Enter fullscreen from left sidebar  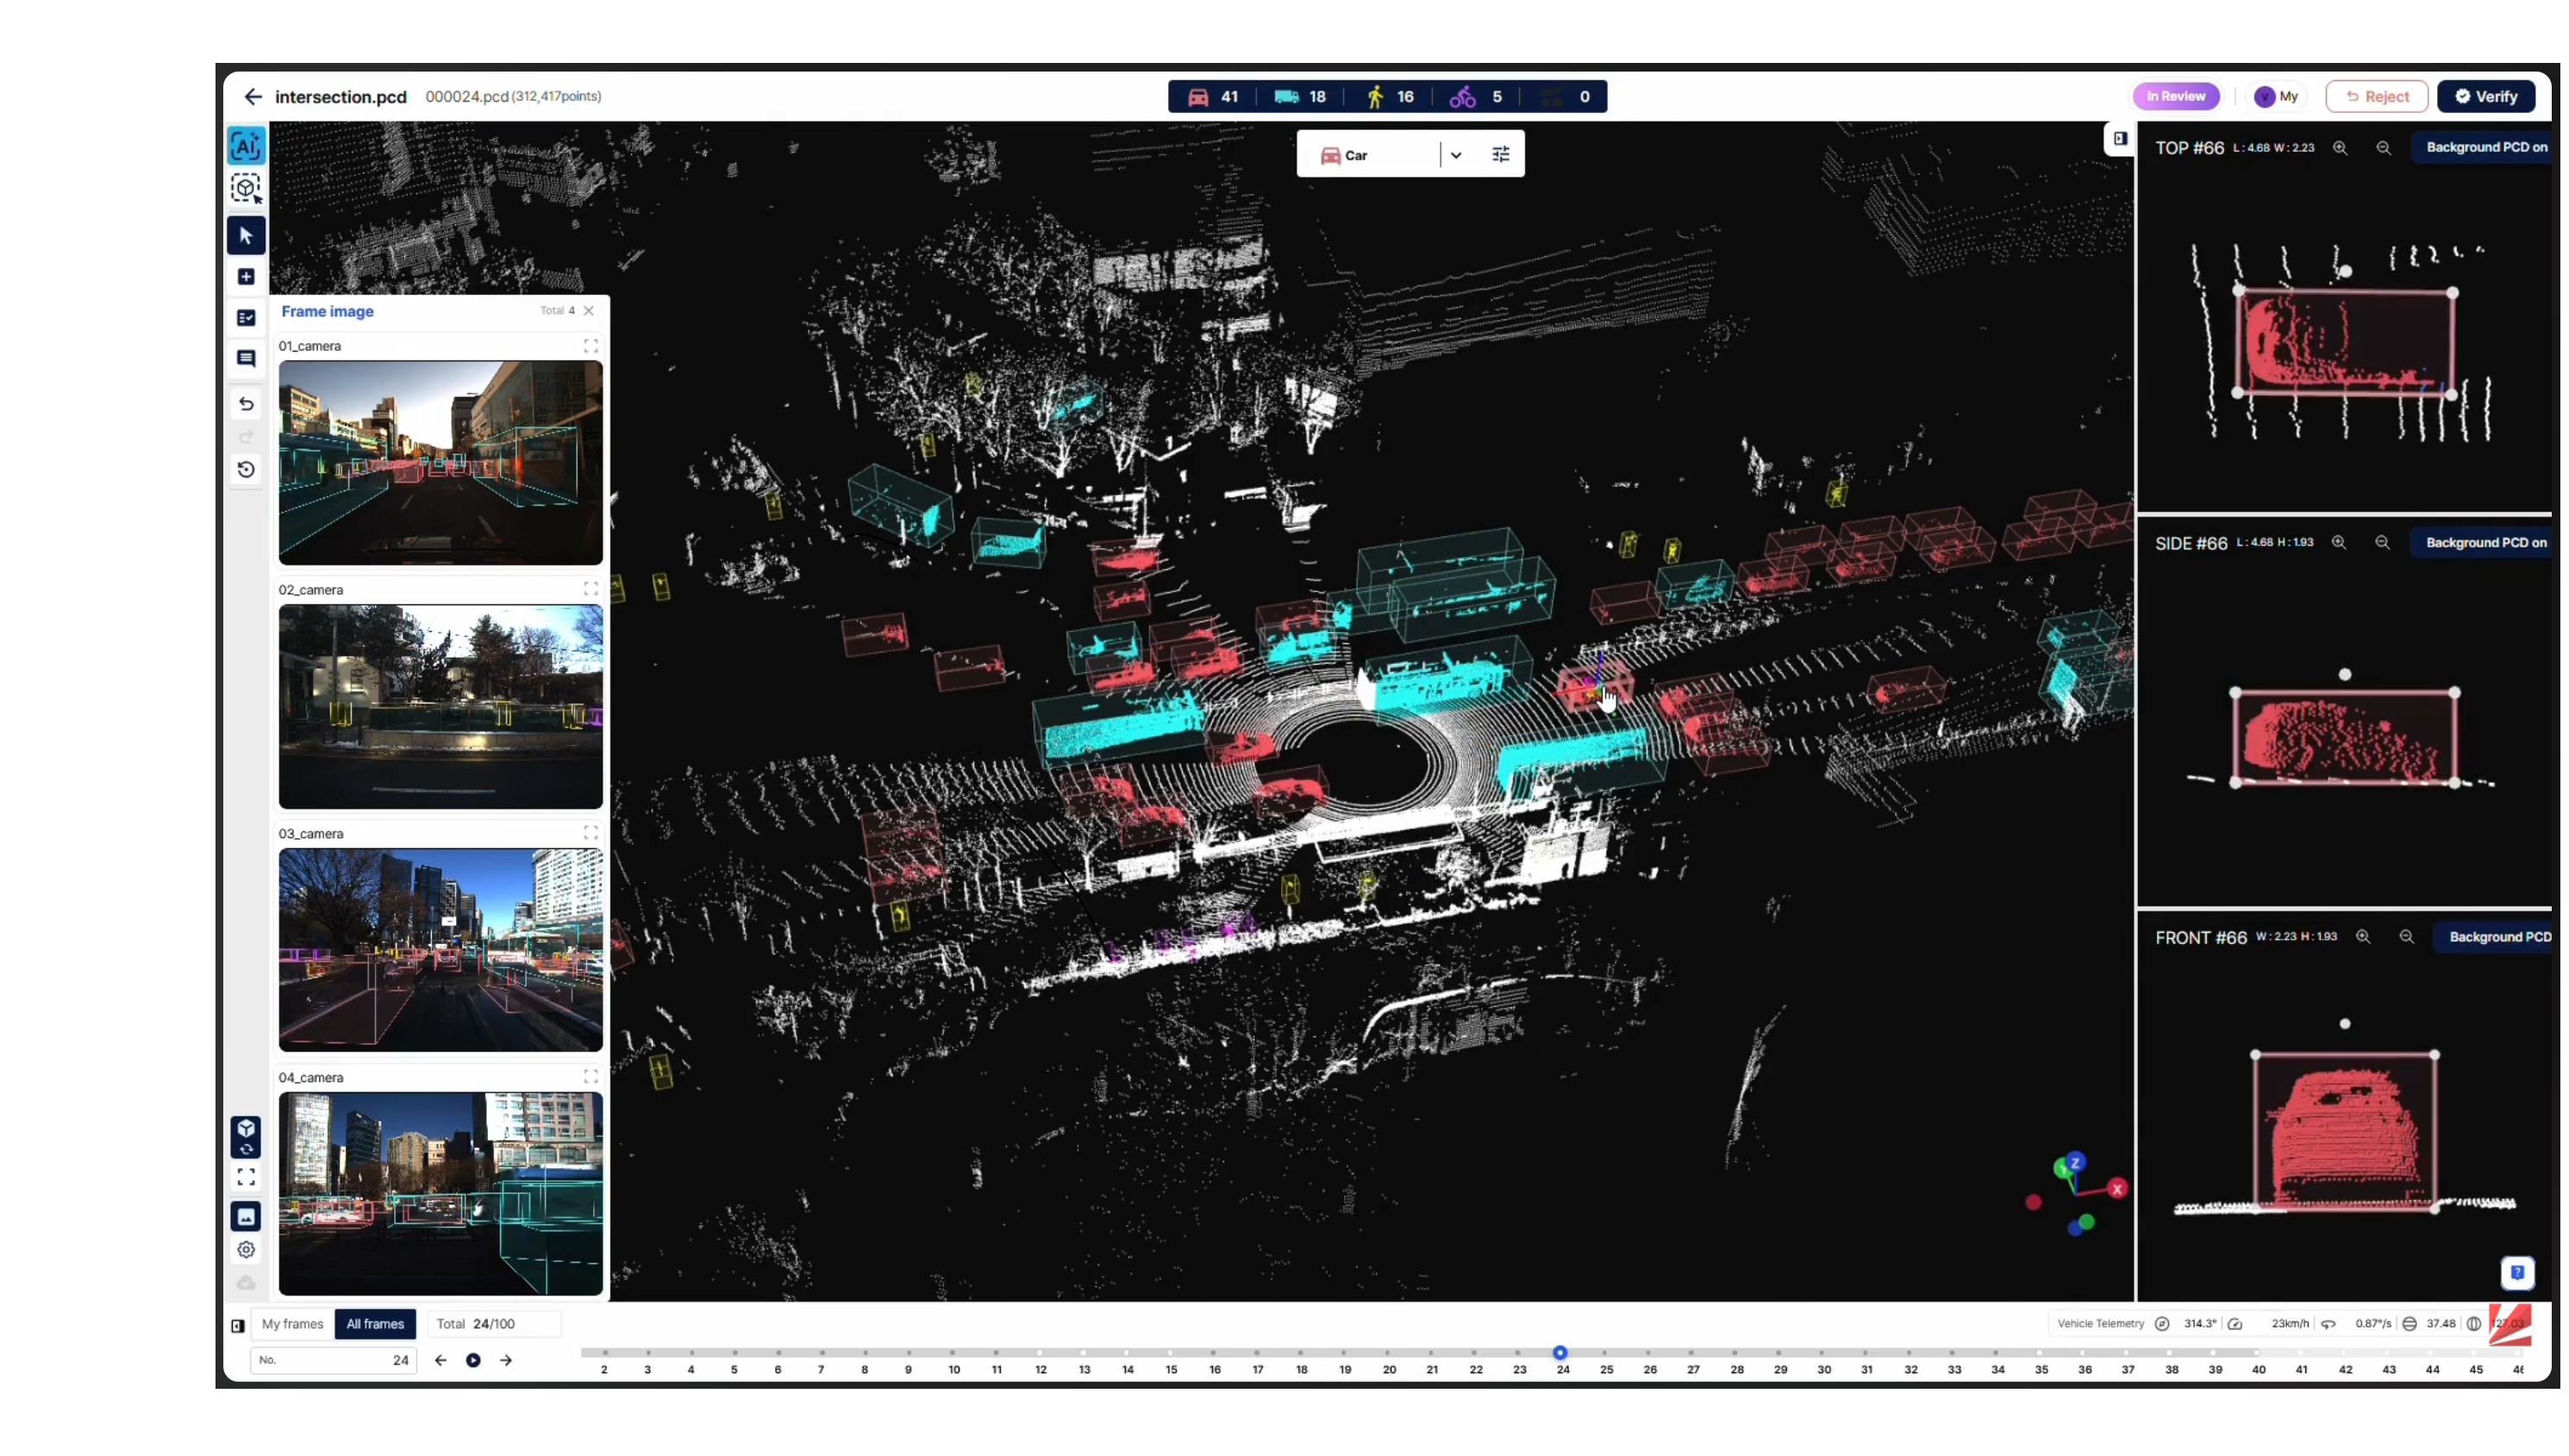coord(246,1177)
